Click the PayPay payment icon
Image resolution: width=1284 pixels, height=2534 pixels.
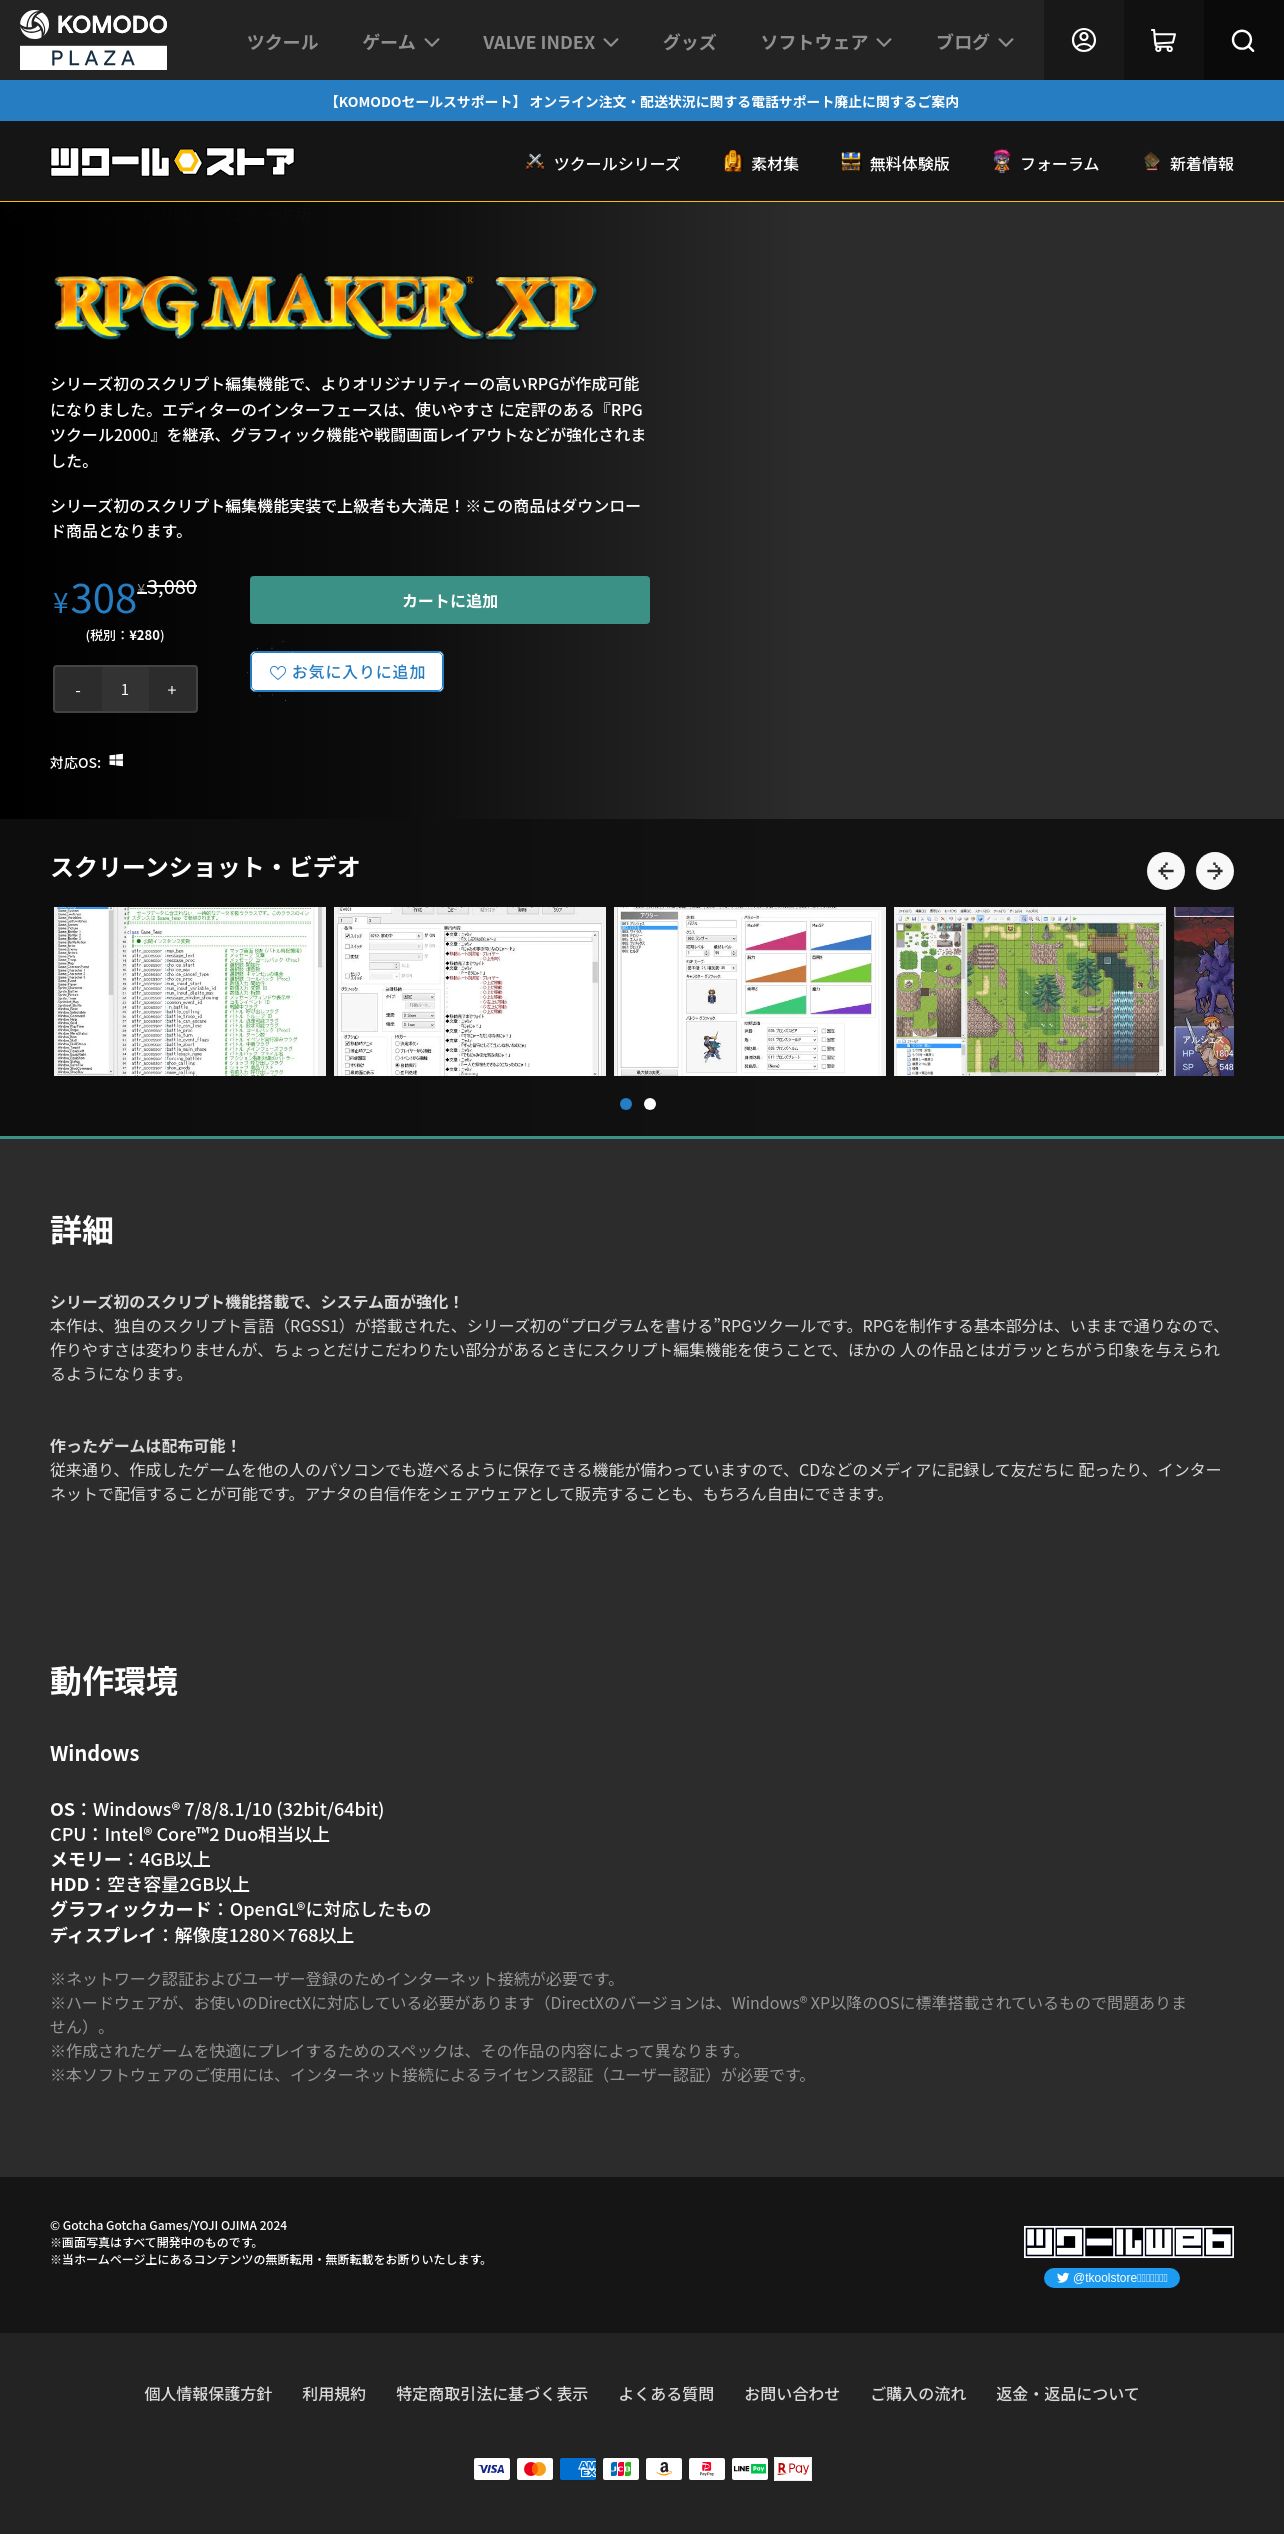click(707, 2469)
